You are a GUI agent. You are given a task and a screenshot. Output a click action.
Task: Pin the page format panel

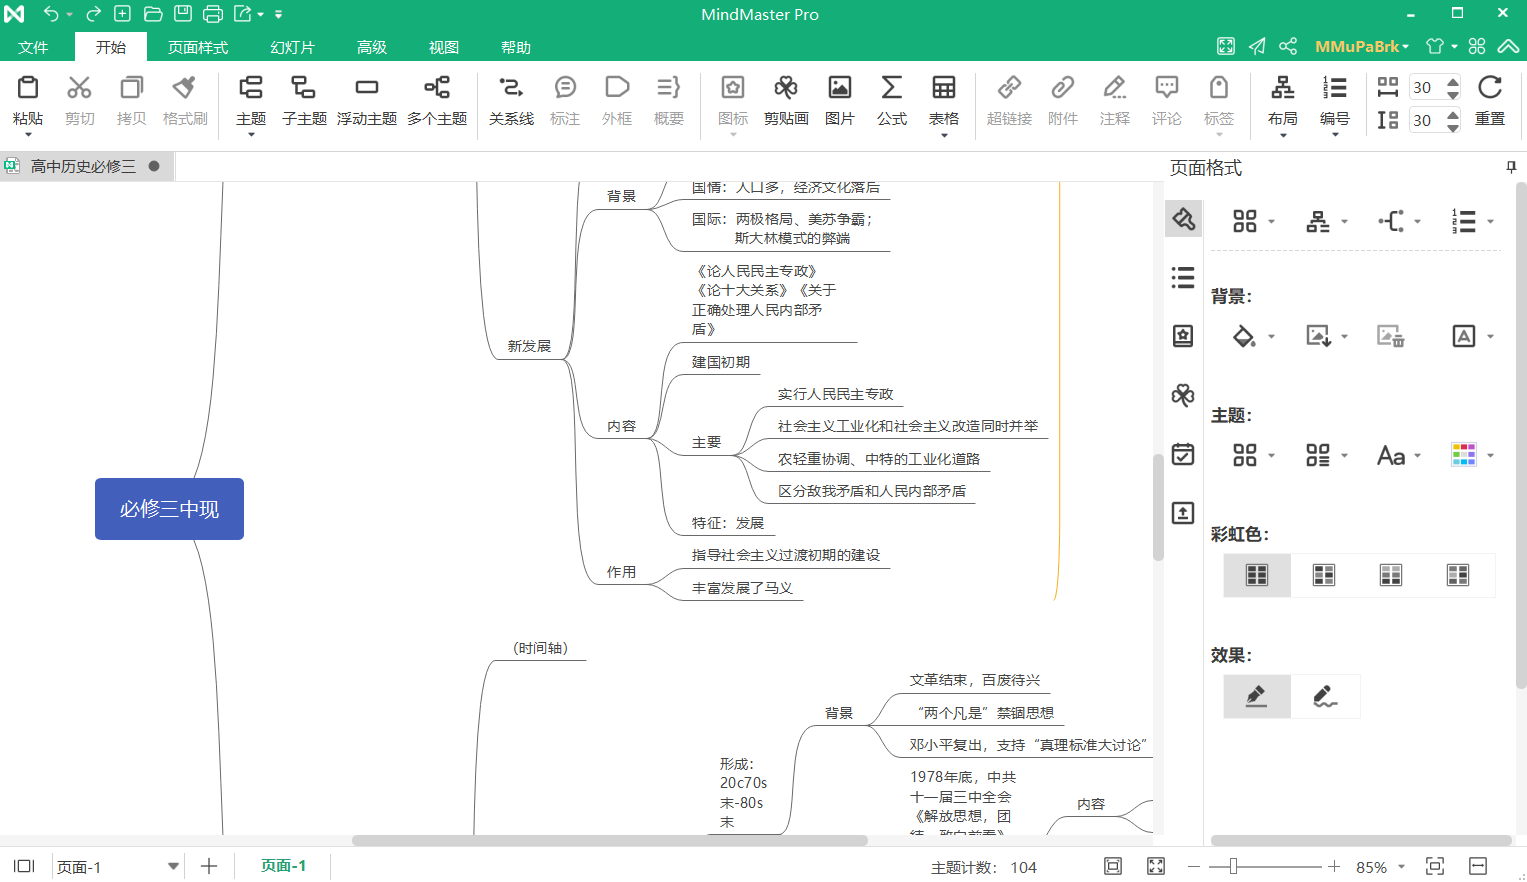click(x=1511, y=167)
